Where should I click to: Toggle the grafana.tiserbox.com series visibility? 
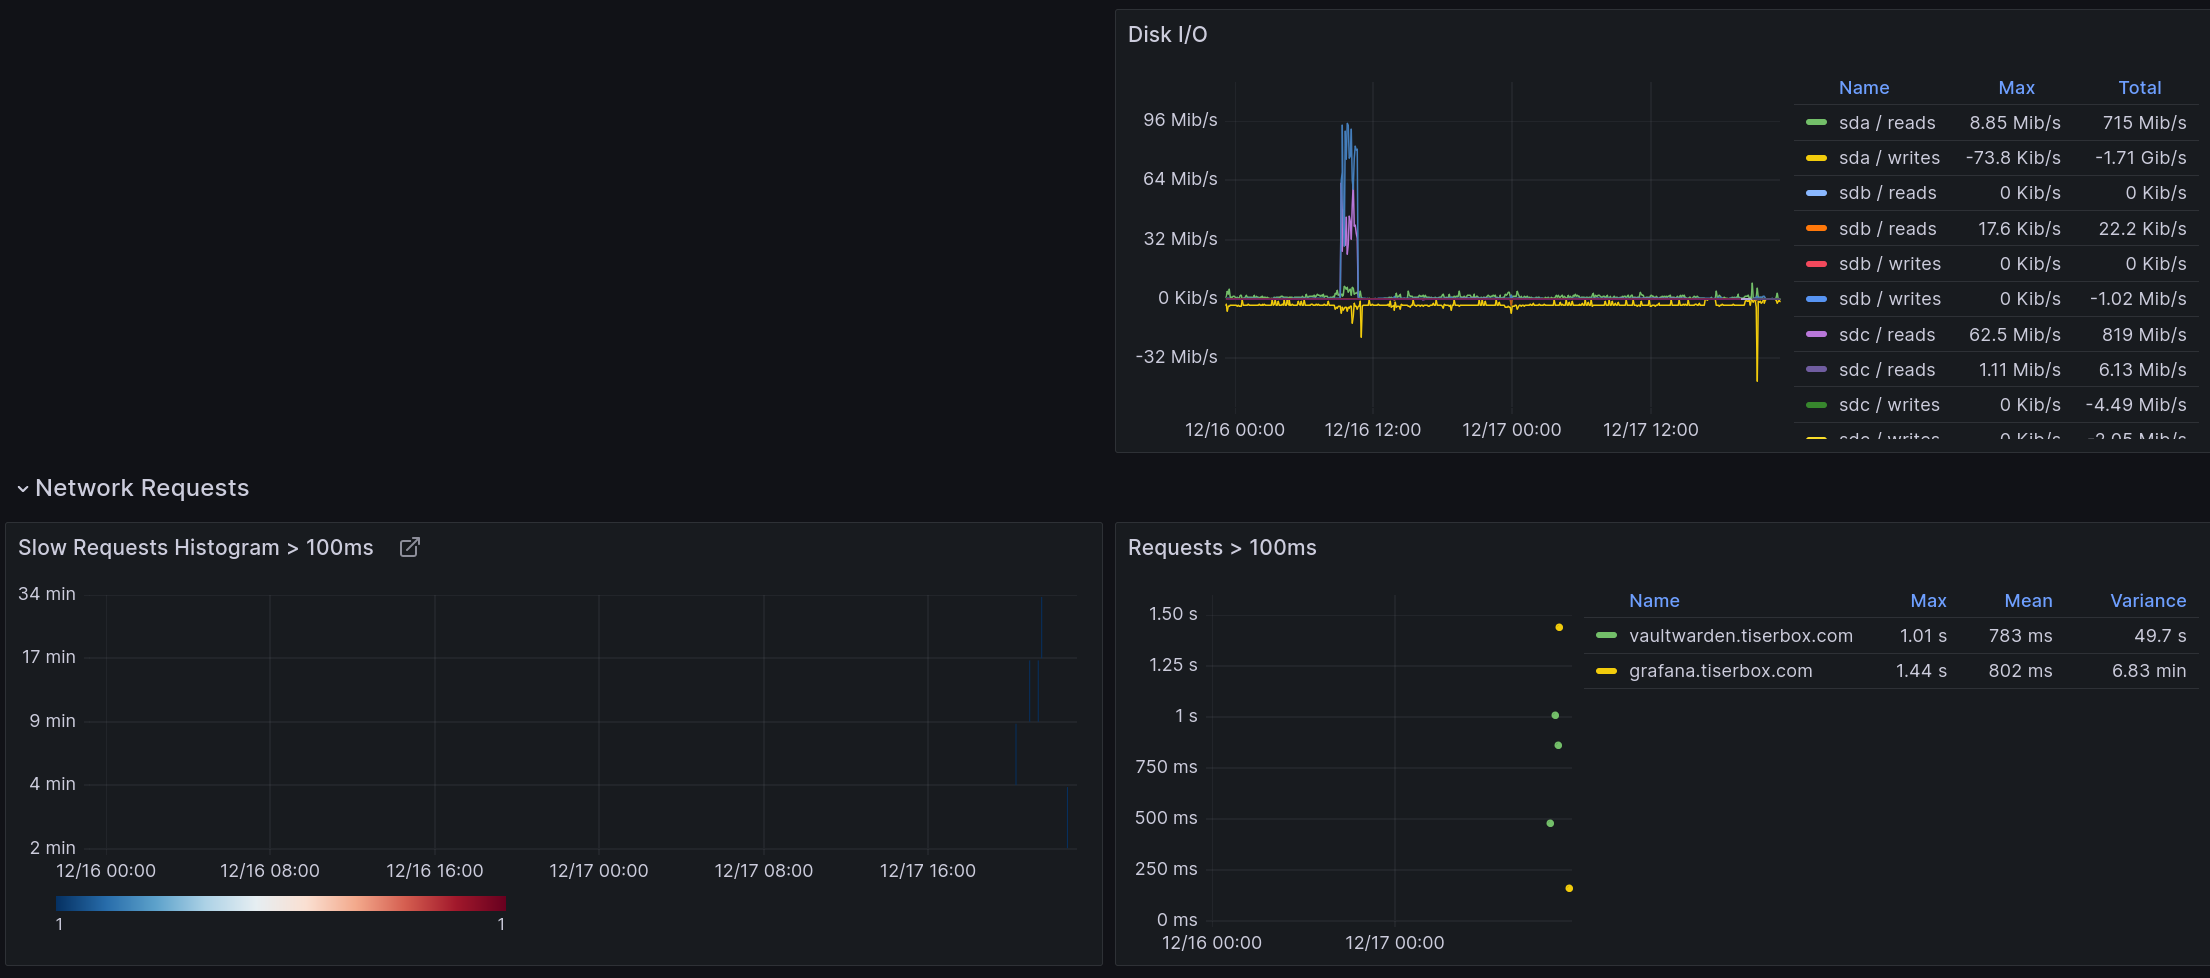(1720, 670)
